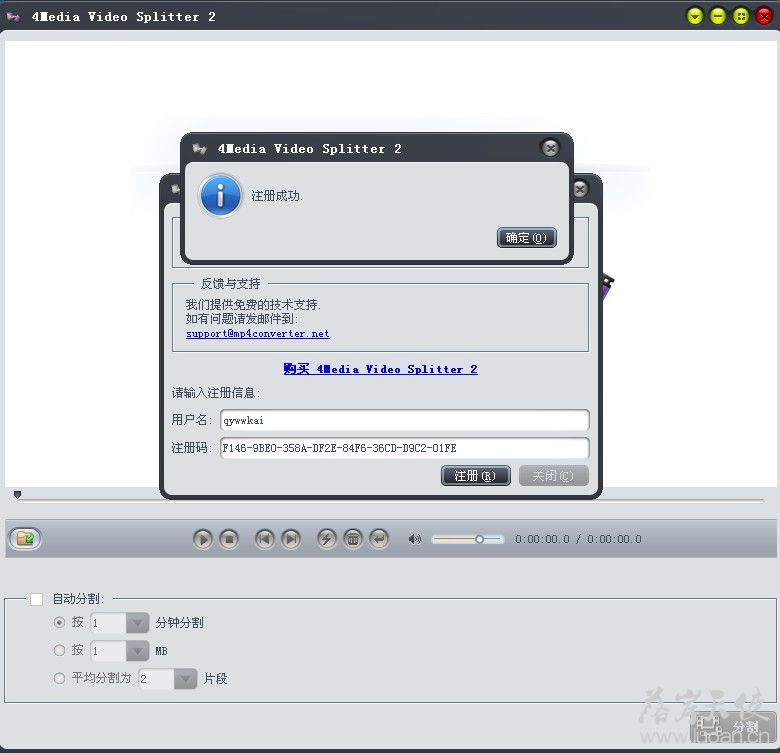Close the registration dialog window
Image resolution: width=780 pixels, height=753 pixels.
pos(580,189)
